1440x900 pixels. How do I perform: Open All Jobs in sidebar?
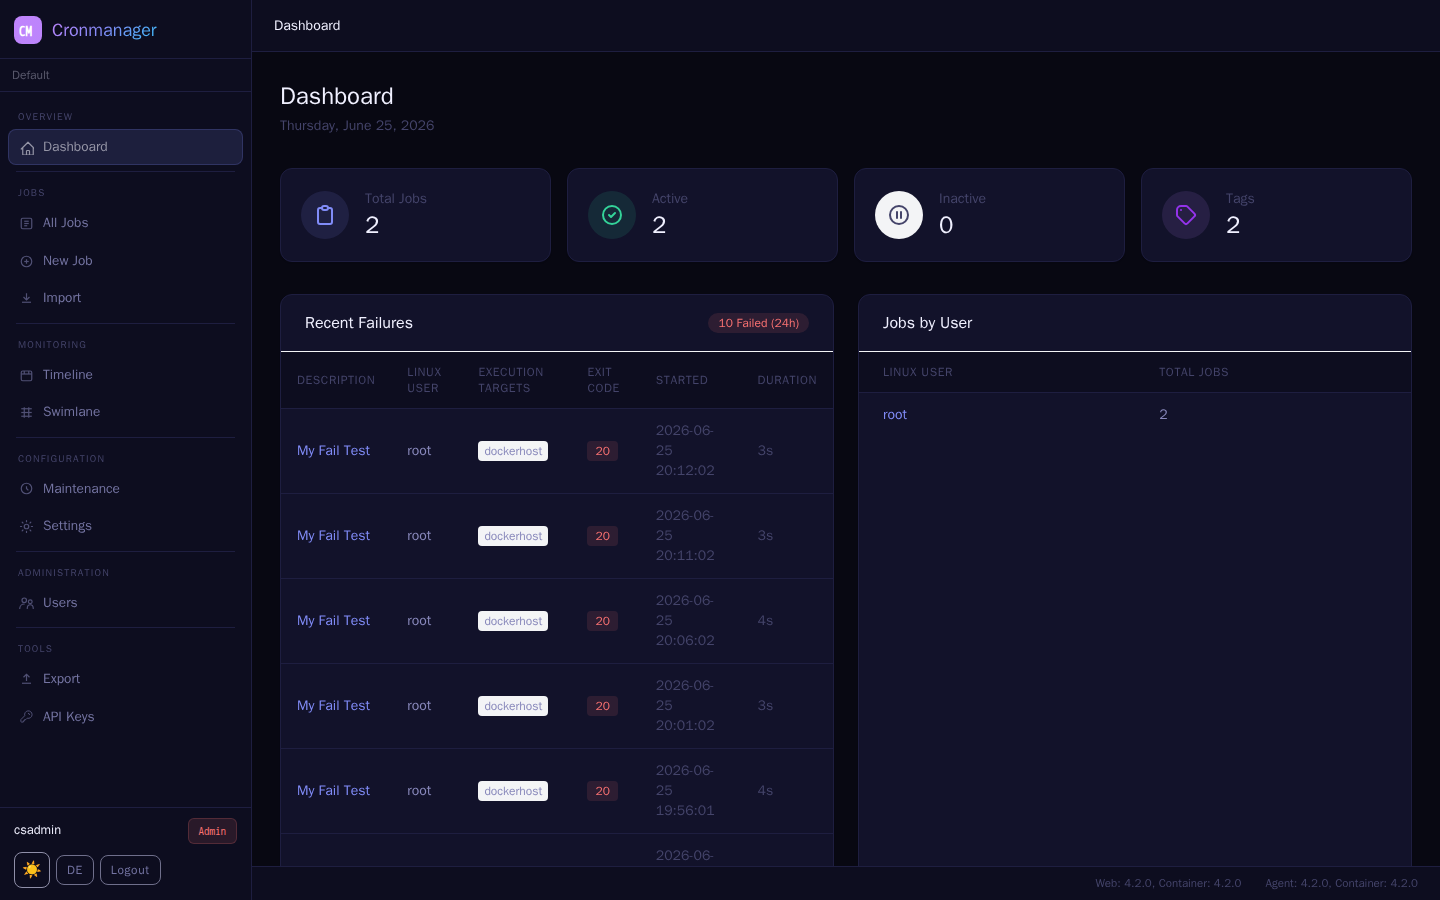coord(125,223)
